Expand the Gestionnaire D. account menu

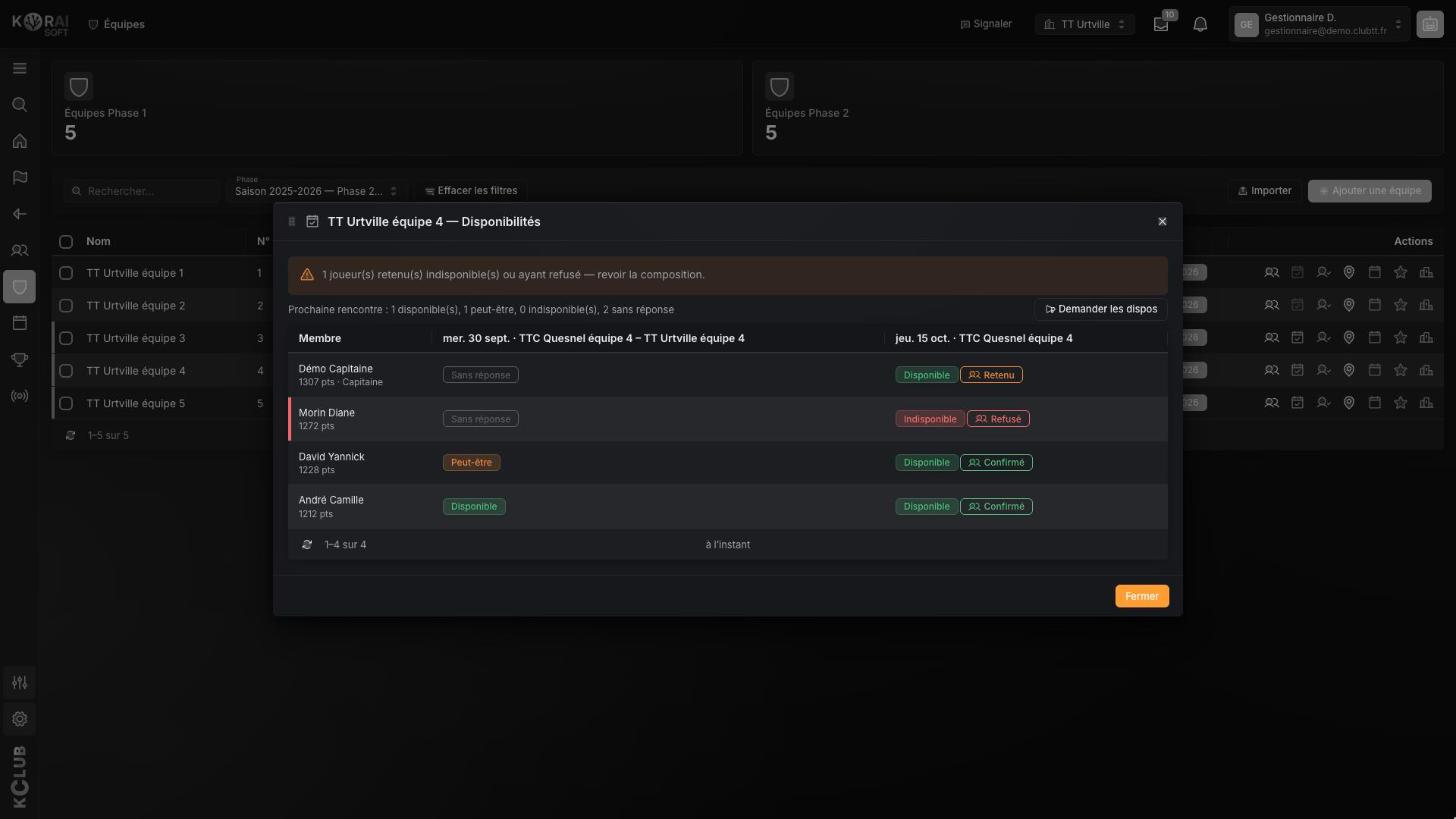pos(1318,24)
